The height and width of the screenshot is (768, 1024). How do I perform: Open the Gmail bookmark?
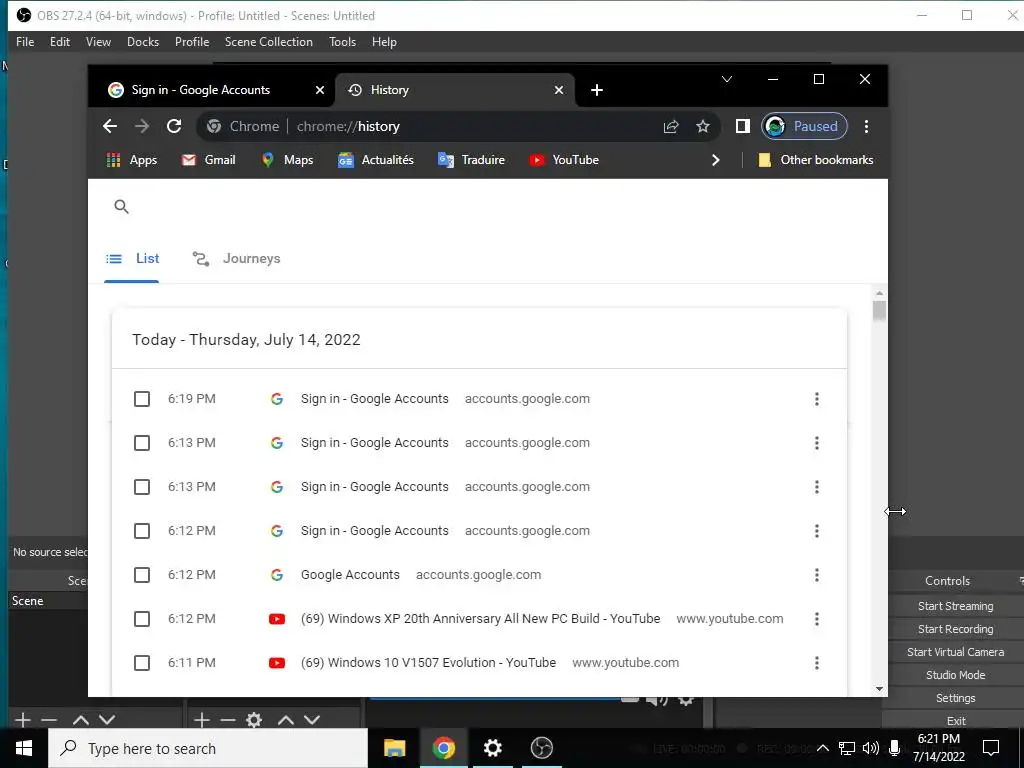[208, 160]
